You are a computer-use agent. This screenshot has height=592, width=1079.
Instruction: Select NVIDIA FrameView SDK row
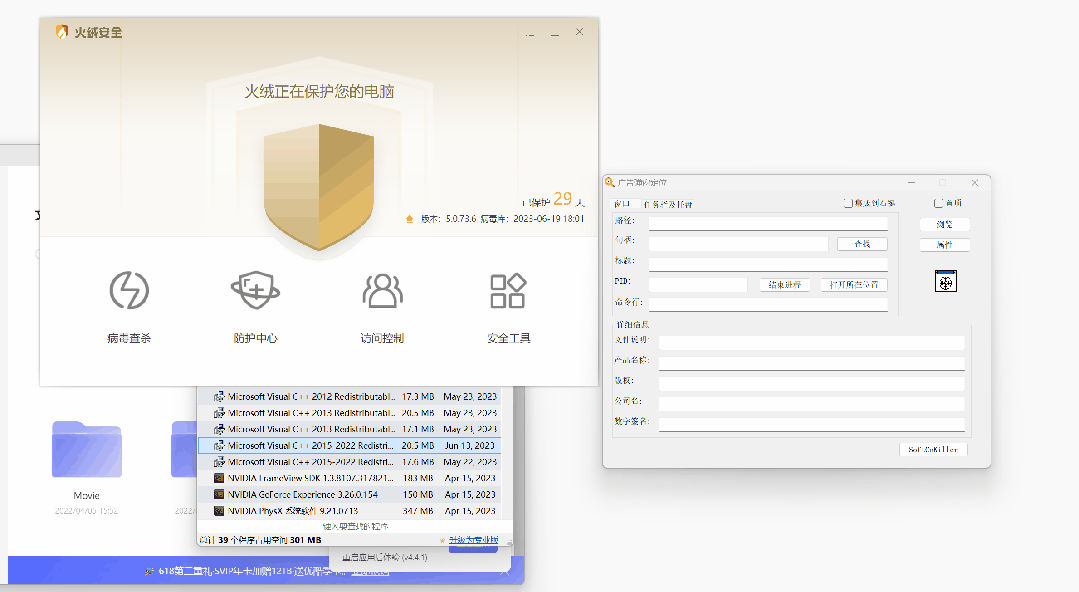[350, 478]
